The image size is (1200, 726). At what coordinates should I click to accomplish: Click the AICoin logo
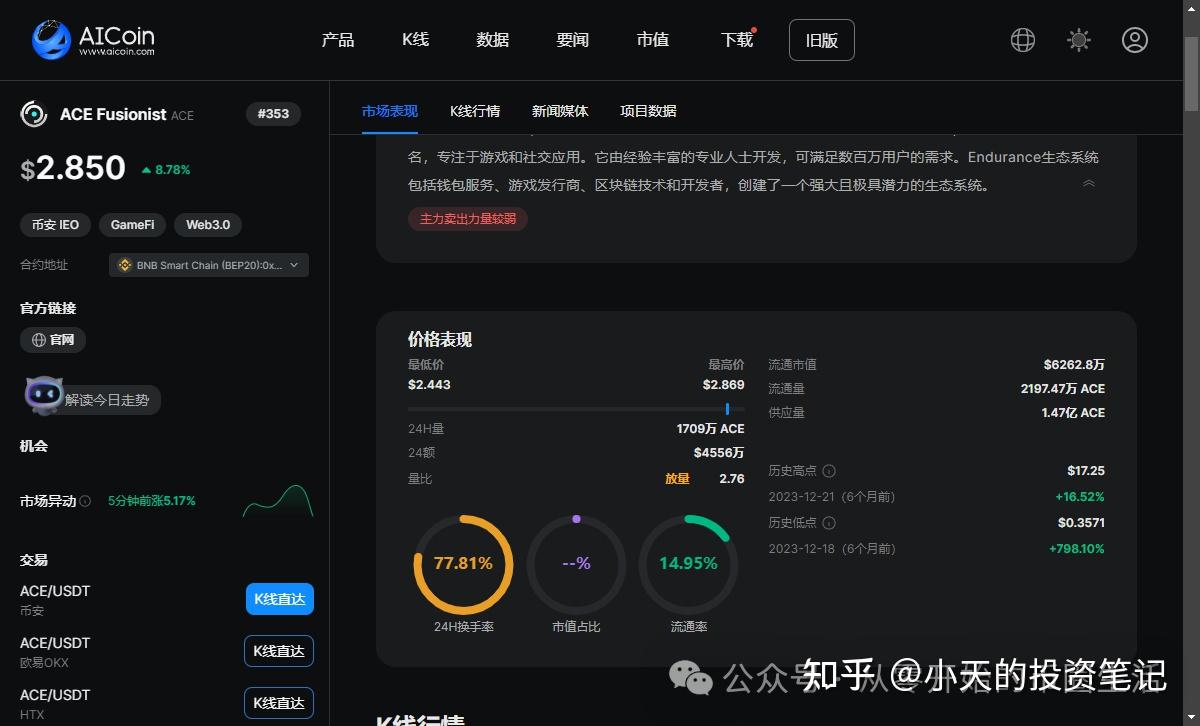pos(50,40)
